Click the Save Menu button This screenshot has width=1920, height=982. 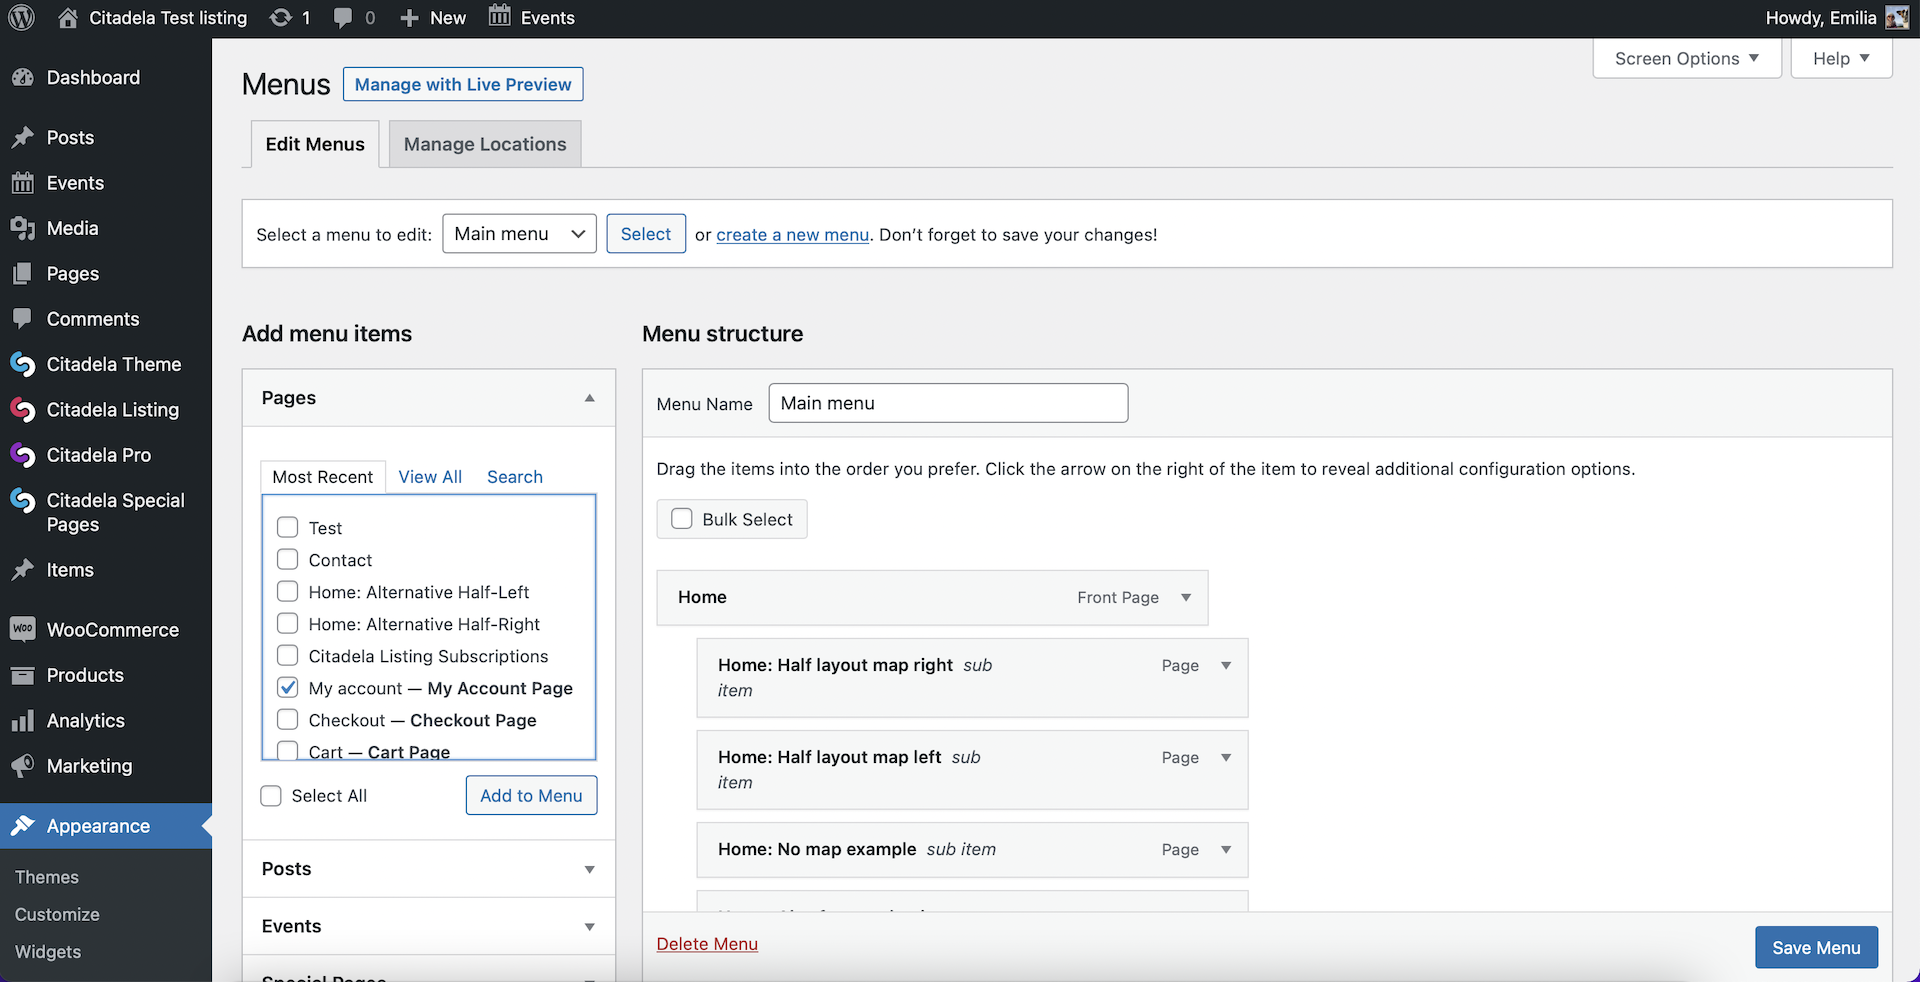1815,947
